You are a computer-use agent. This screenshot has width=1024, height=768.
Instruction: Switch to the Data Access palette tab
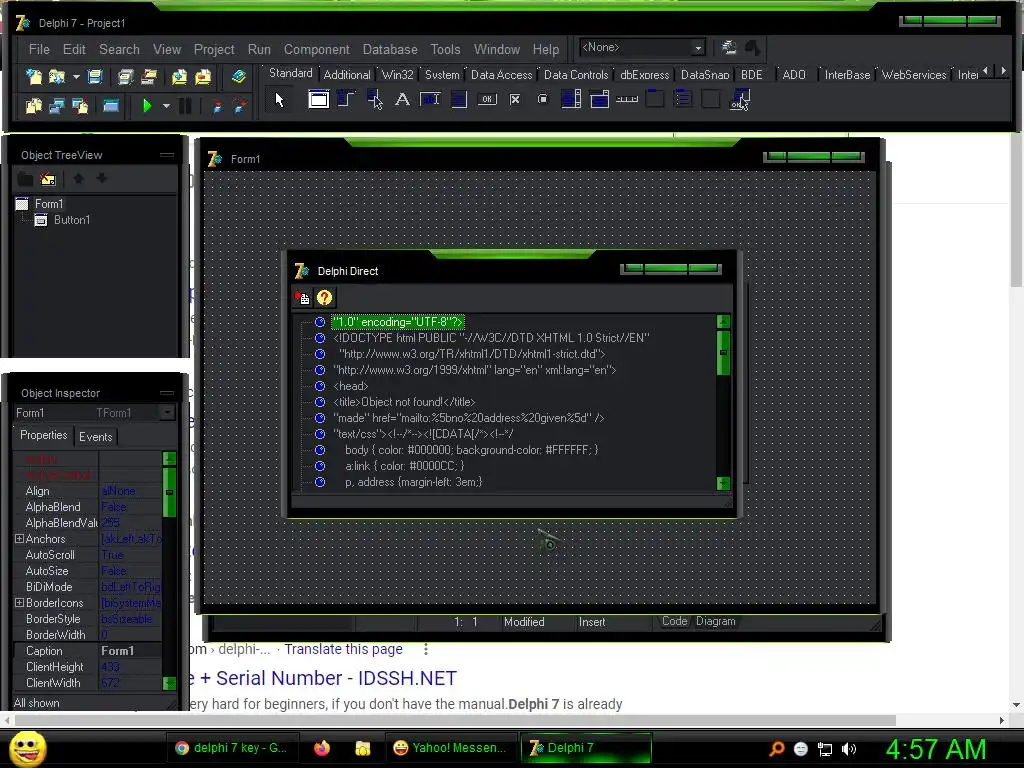(x=502, y=74)
